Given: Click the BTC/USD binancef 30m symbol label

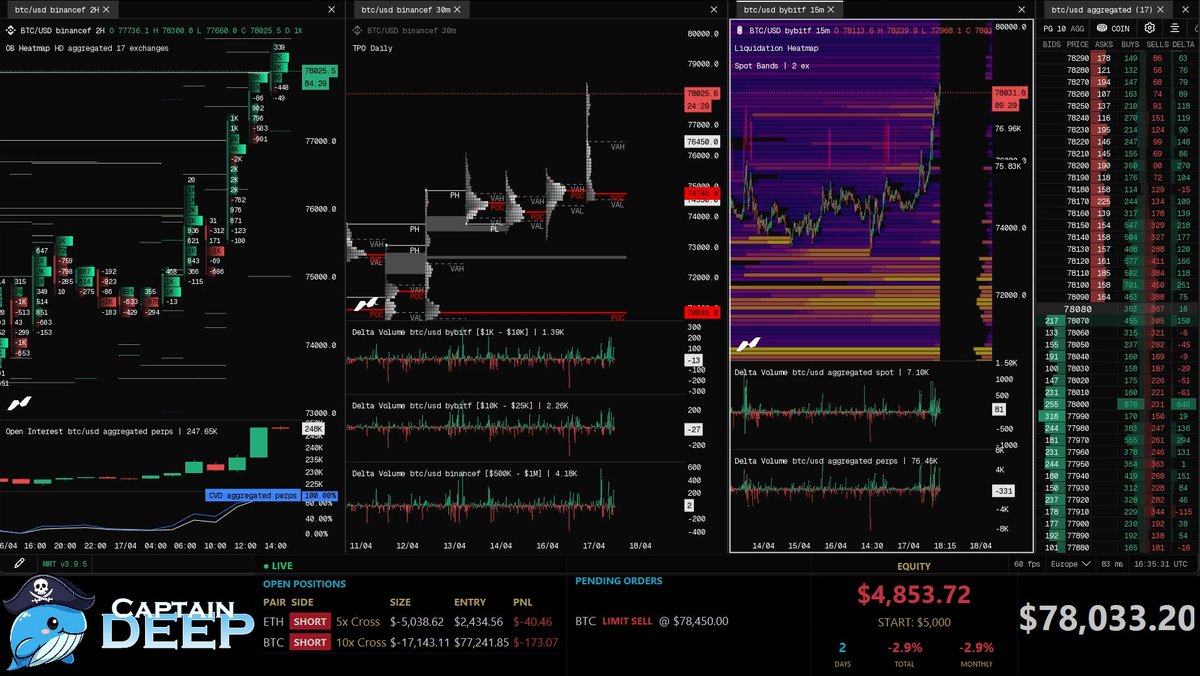Looking at the screenshot, I should click(x=410, y=31).
